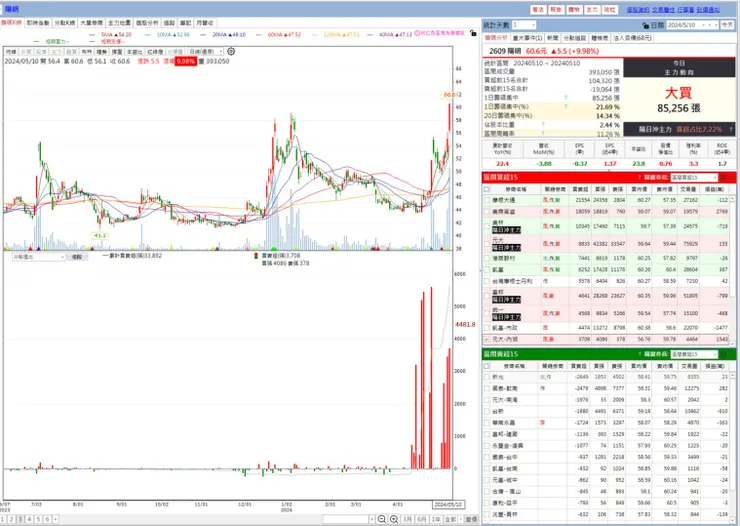Image resolution: width=740 pixels, height=526 pixels.
Task: Open the 月營收 tab
Action: [205, 23]
